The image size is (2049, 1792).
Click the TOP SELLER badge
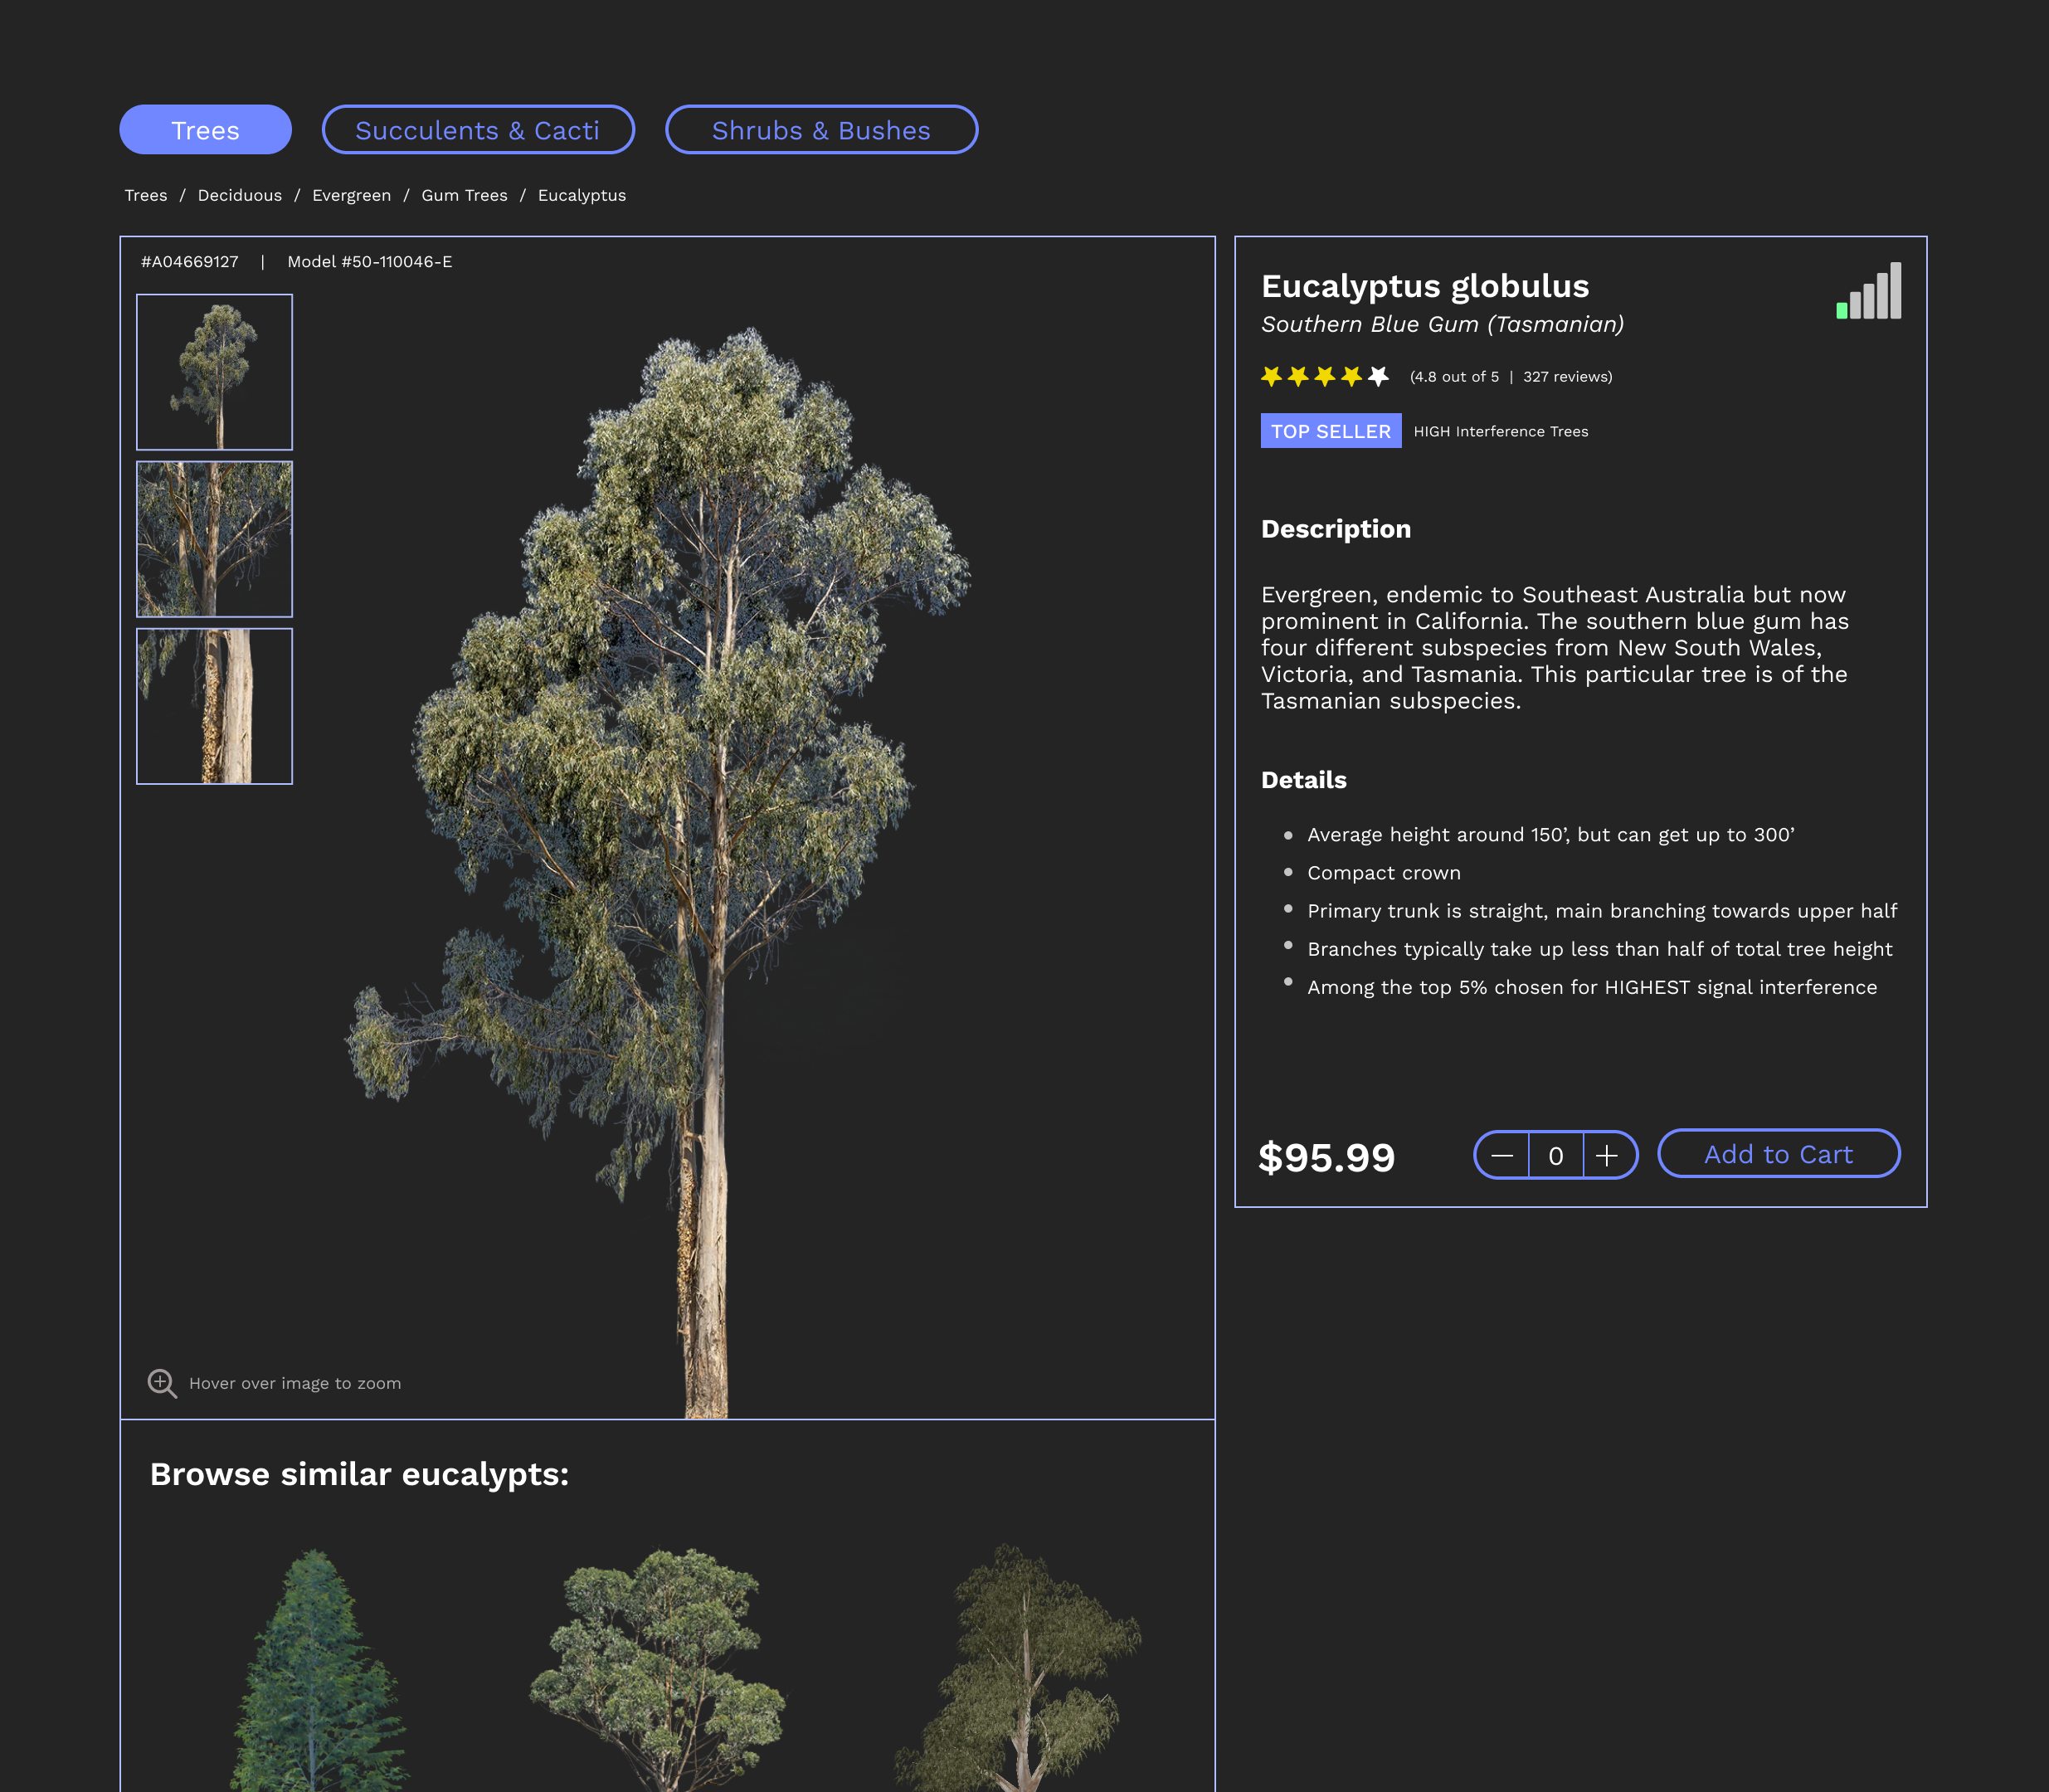[1330, 431]
